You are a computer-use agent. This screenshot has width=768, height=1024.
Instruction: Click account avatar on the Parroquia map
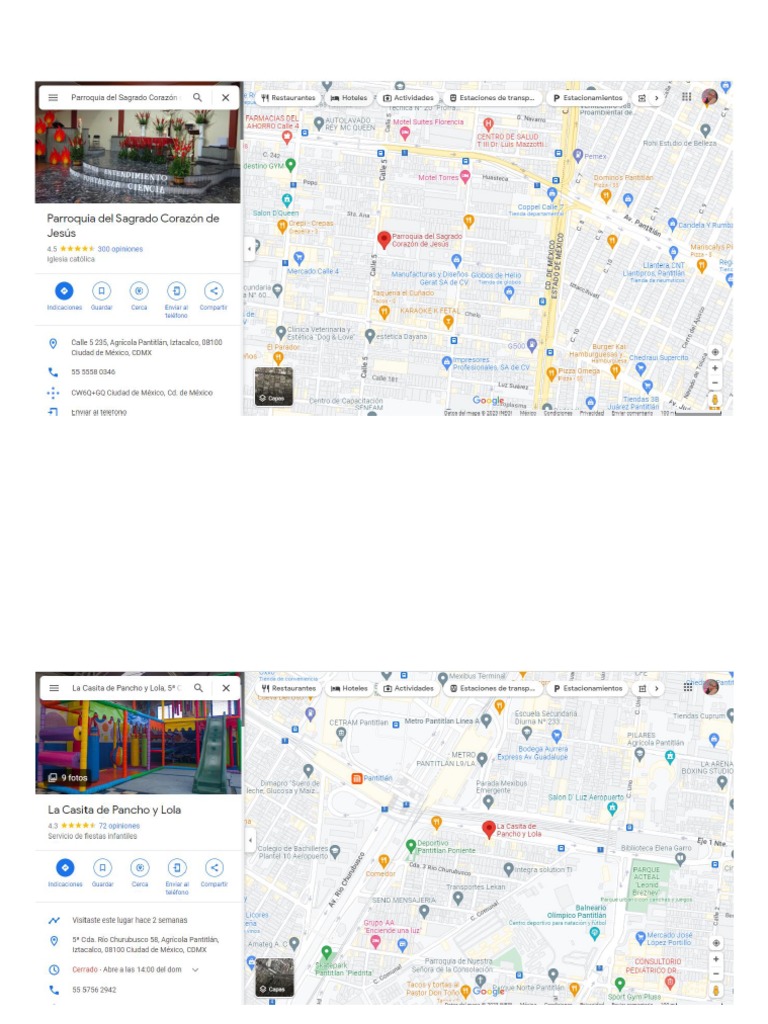pyautogui.click(x=710, y=97)
